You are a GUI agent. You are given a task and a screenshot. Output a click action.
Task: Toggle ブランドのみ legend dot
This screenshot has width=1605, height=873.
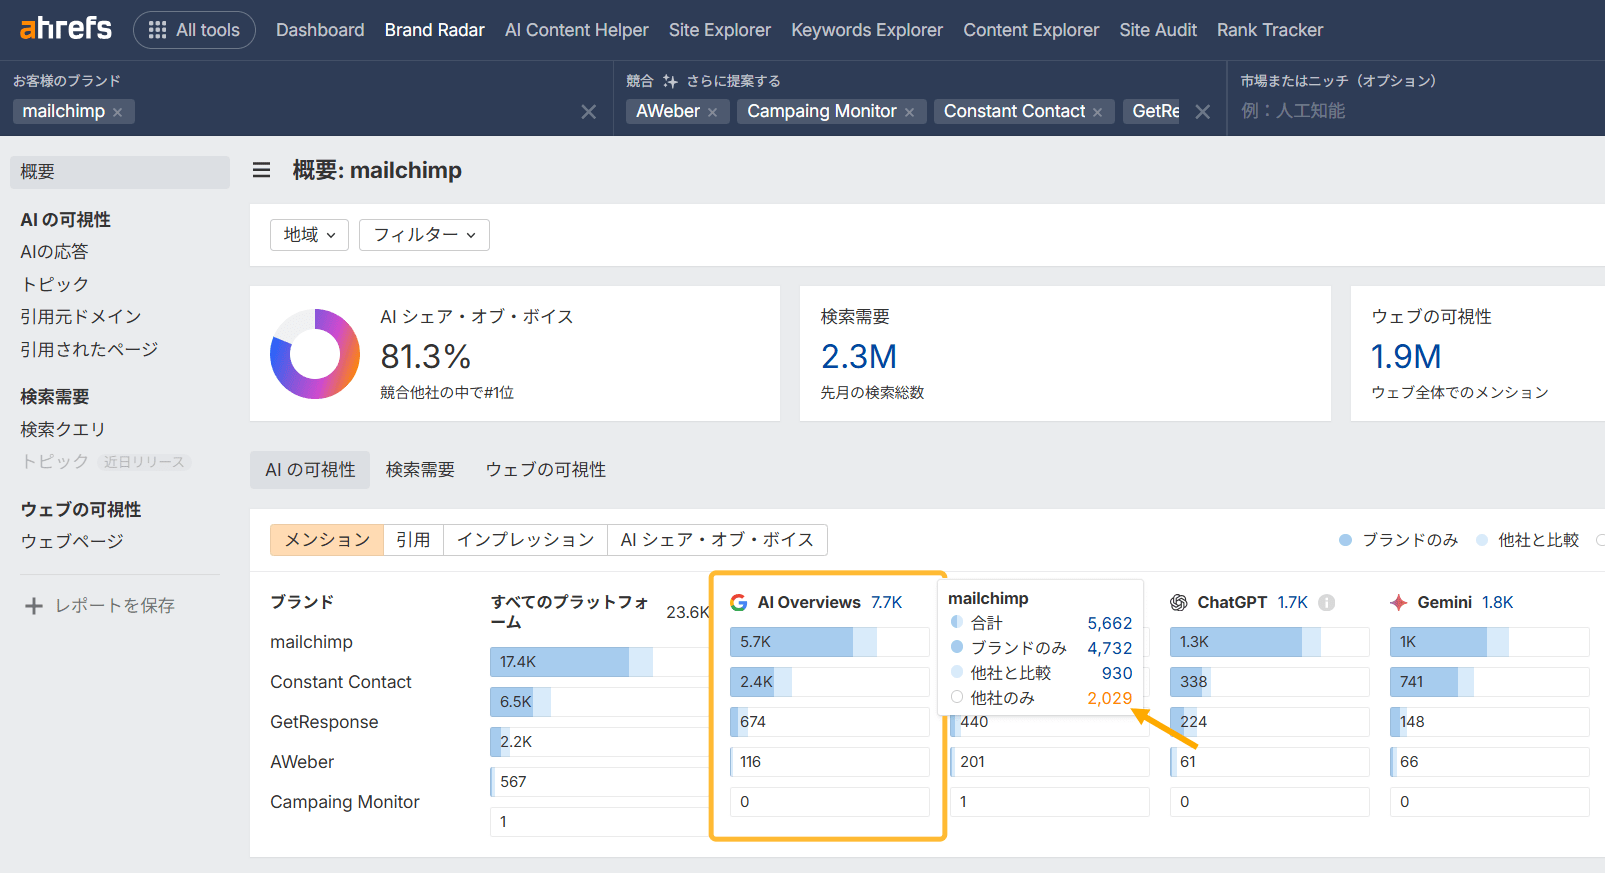point(1345,540)
